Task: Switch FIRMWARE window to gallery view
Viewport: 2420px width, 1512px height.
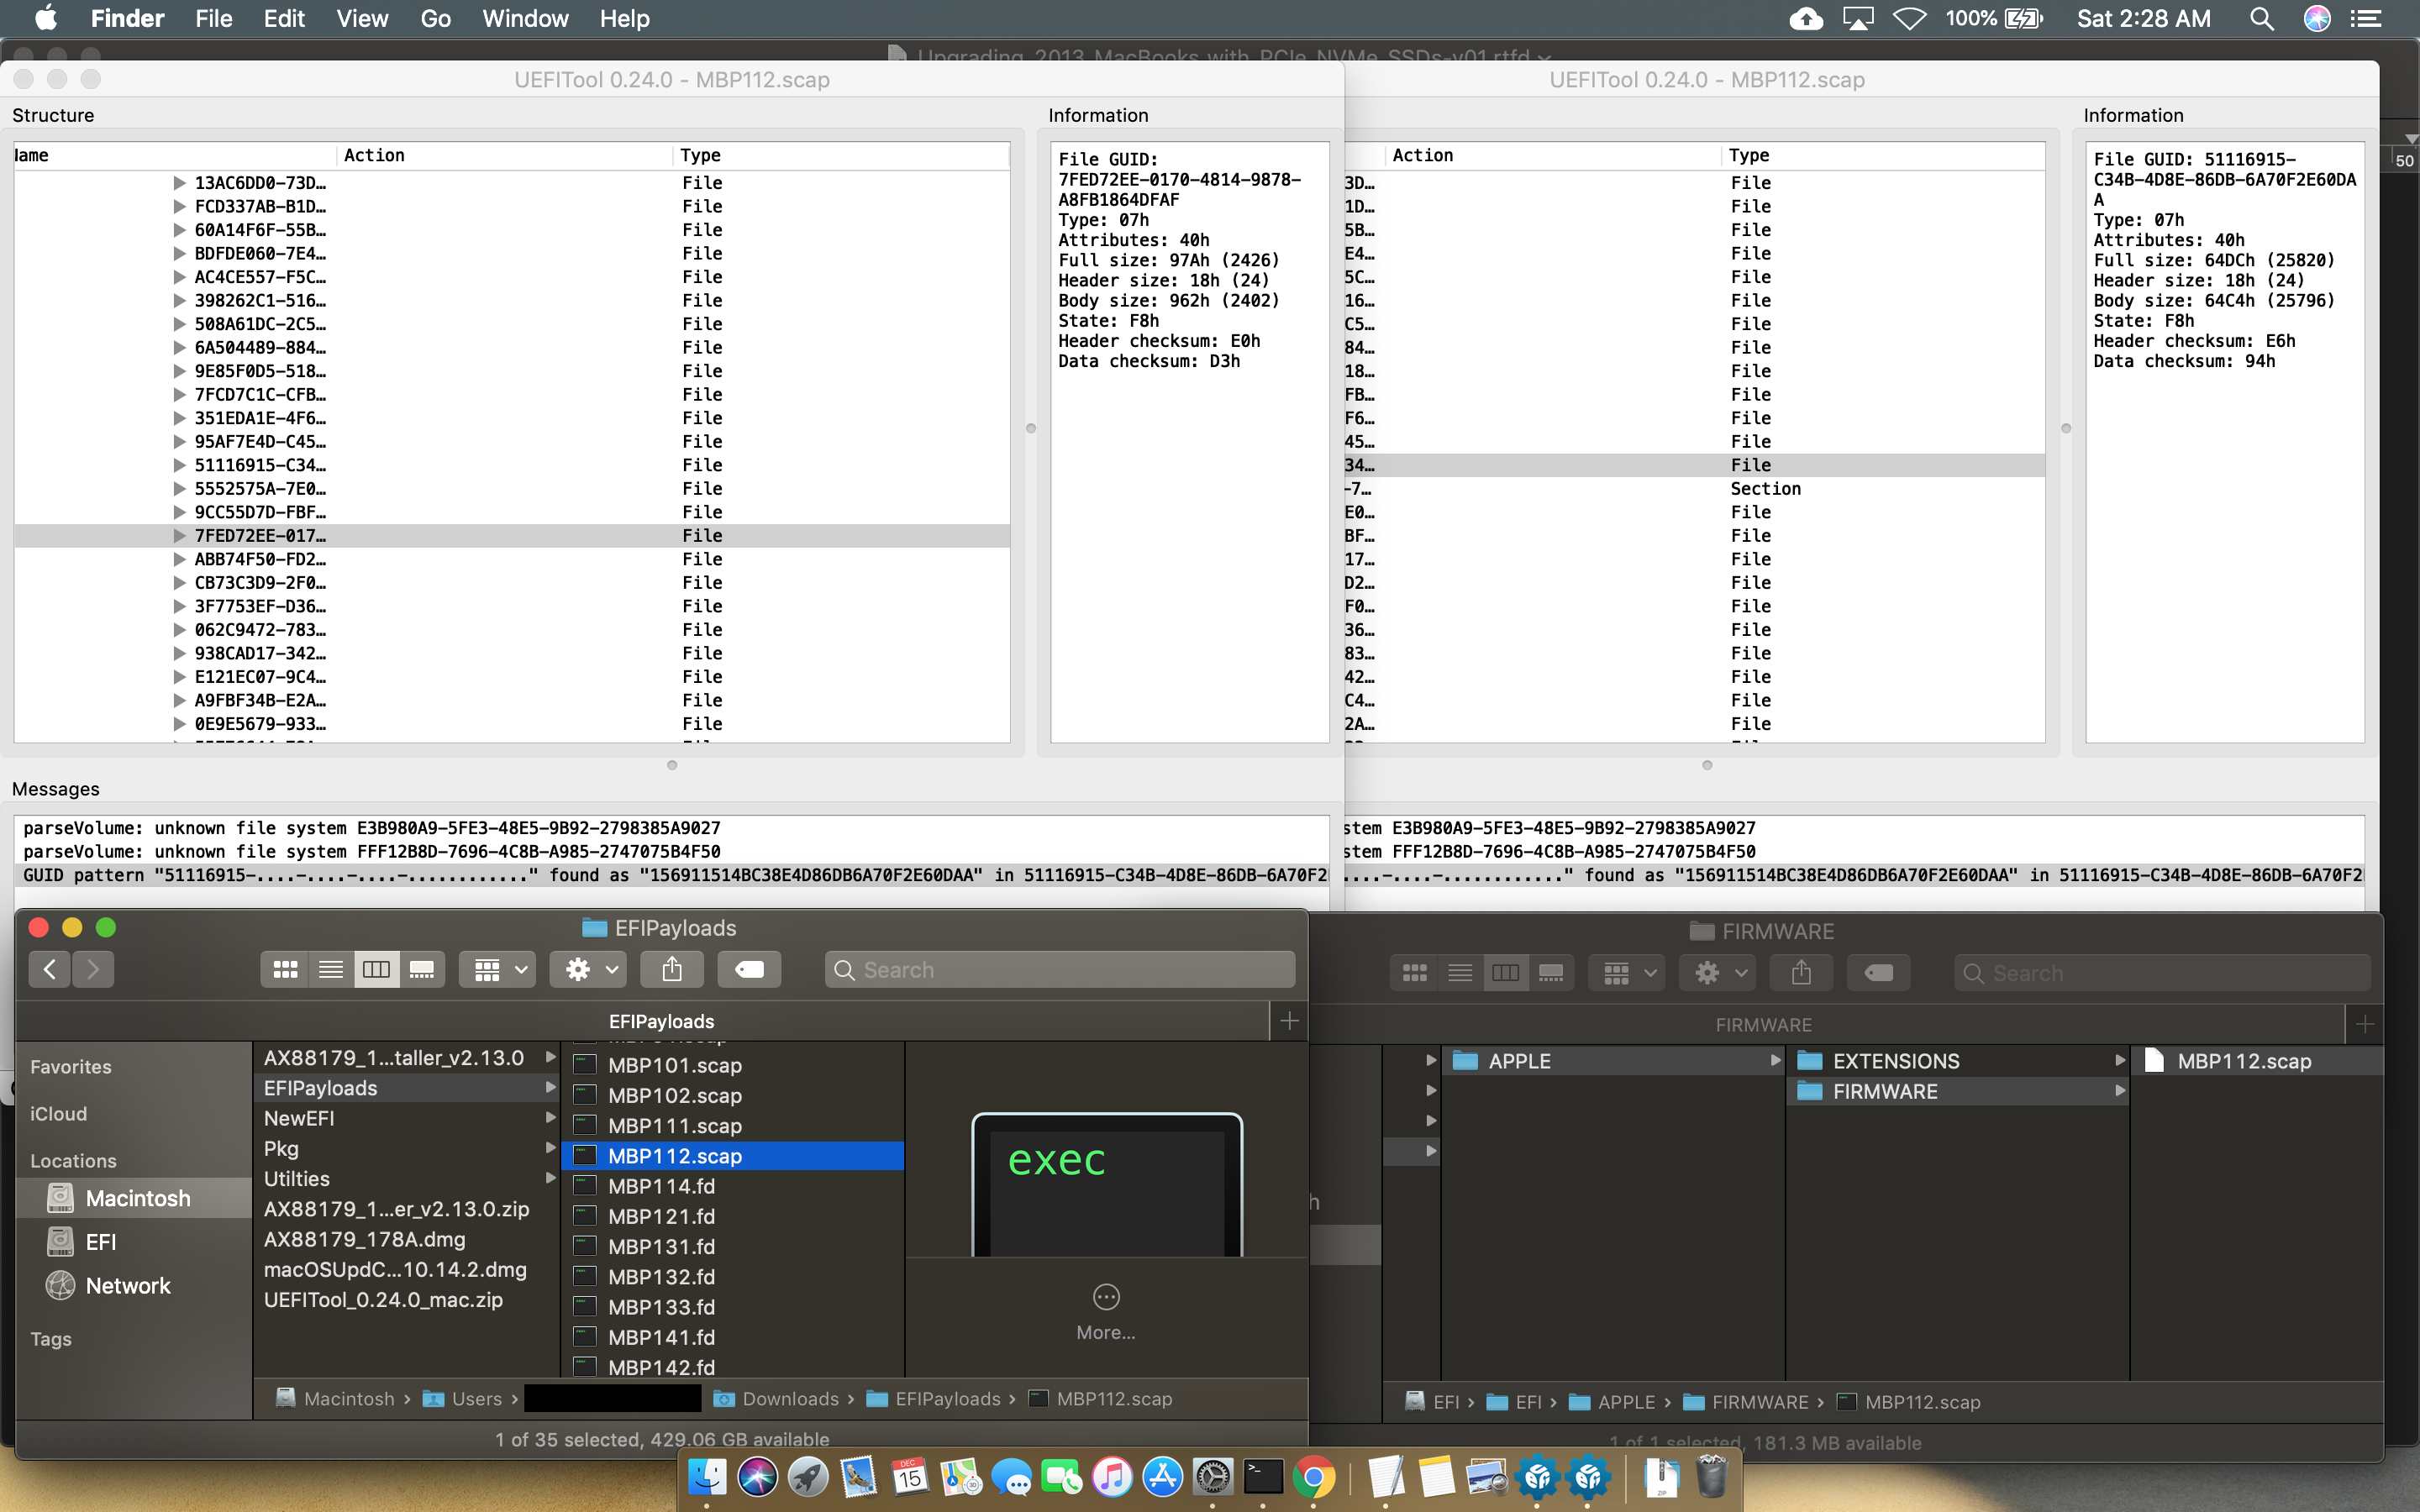Action: point(1551,973)
